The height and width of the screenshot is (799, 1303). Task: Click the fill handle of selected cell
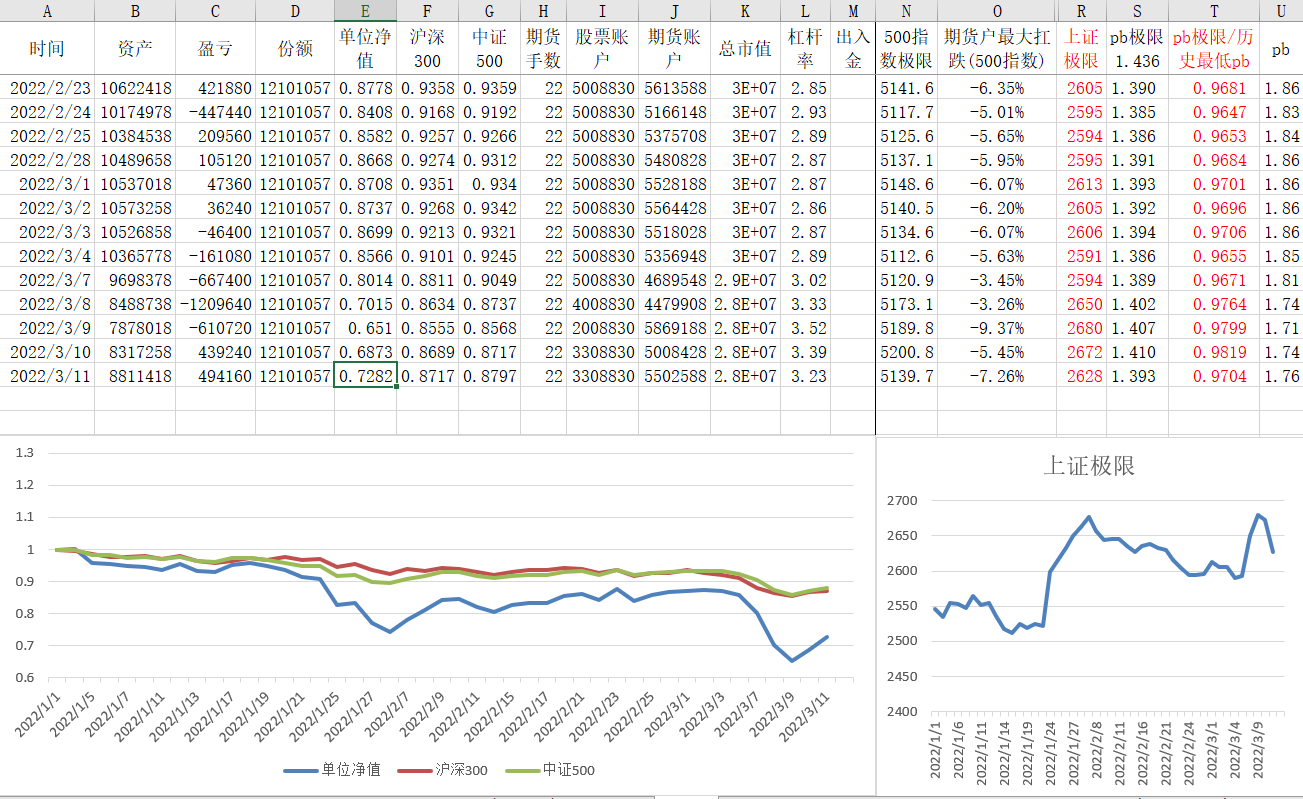coord(397,386)
